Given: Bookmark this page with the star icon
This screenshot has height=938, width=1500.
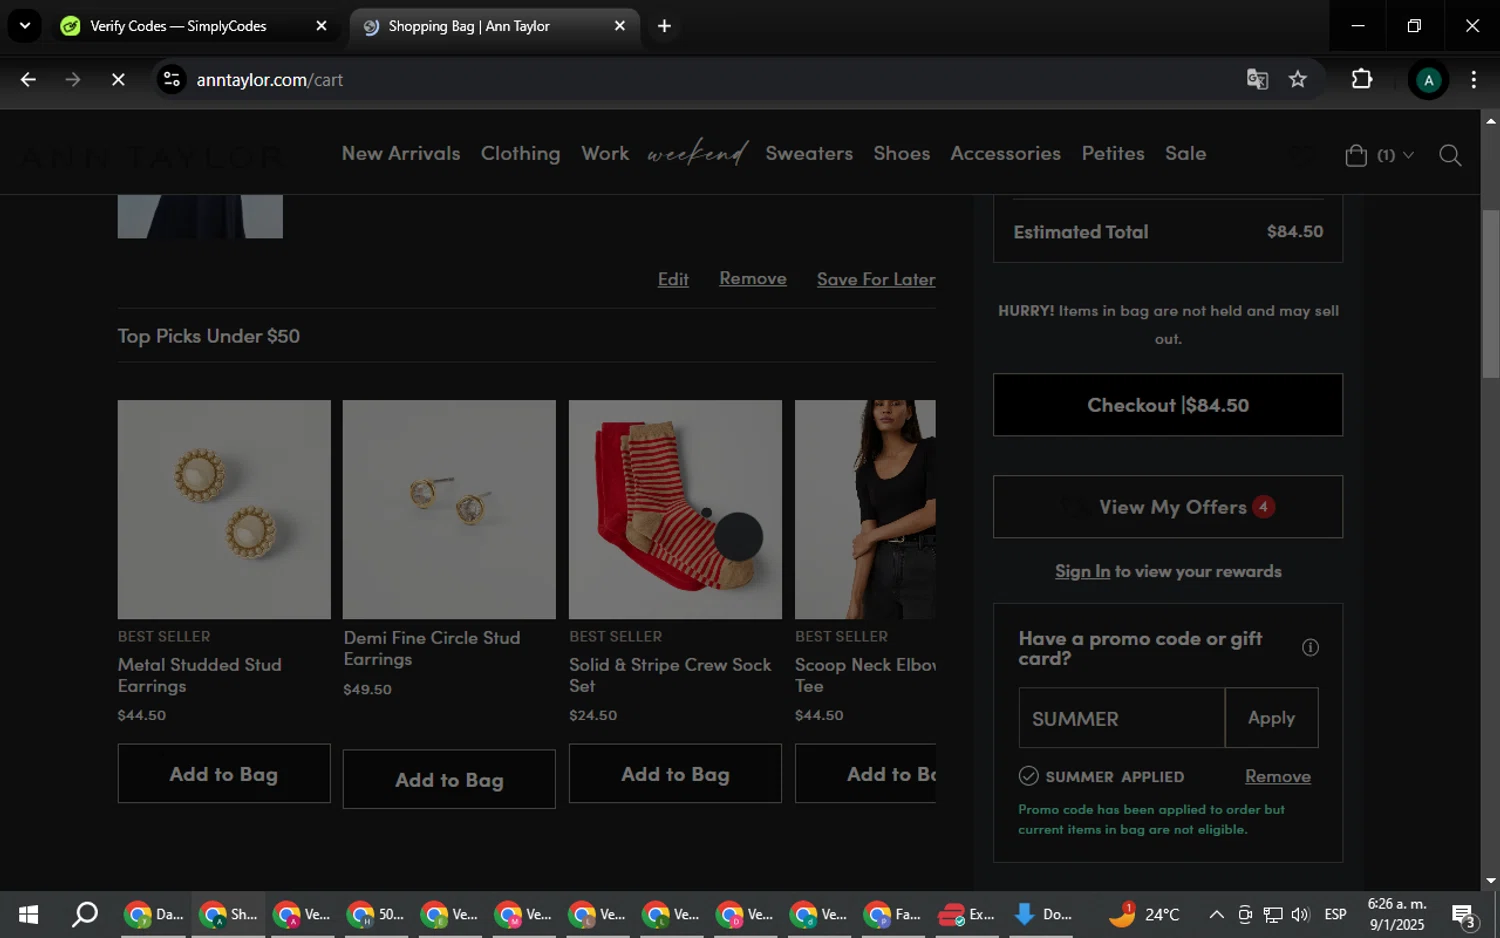Looking at the screenshot, I should (x=1298, y=80).
